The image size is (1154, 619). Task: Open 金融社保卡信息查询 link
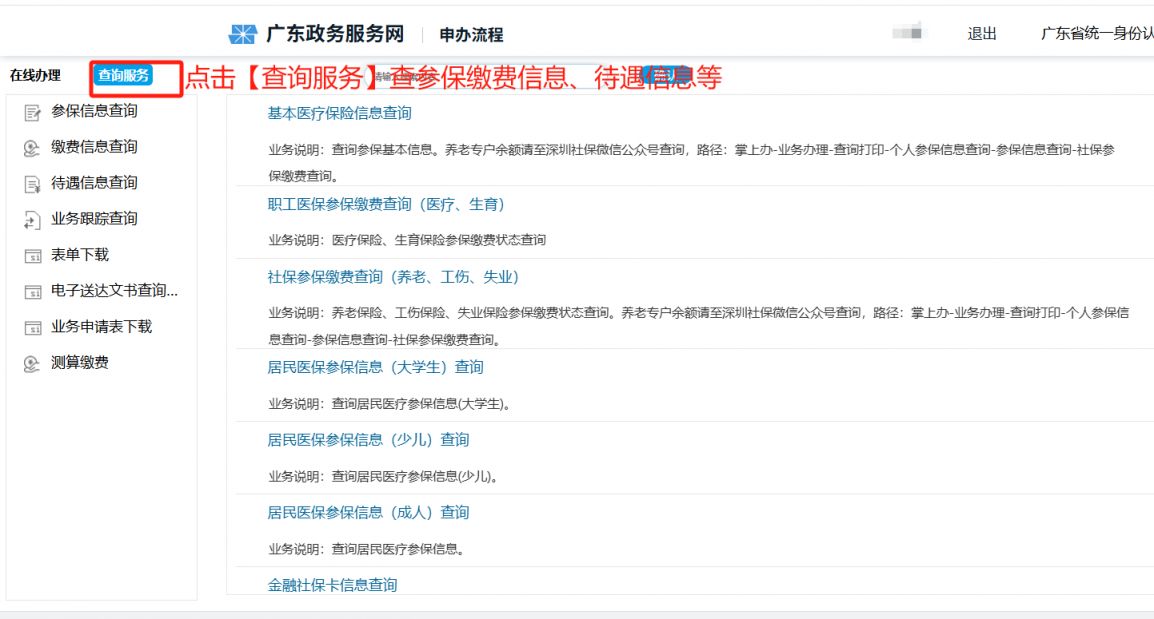coord(332,585)
